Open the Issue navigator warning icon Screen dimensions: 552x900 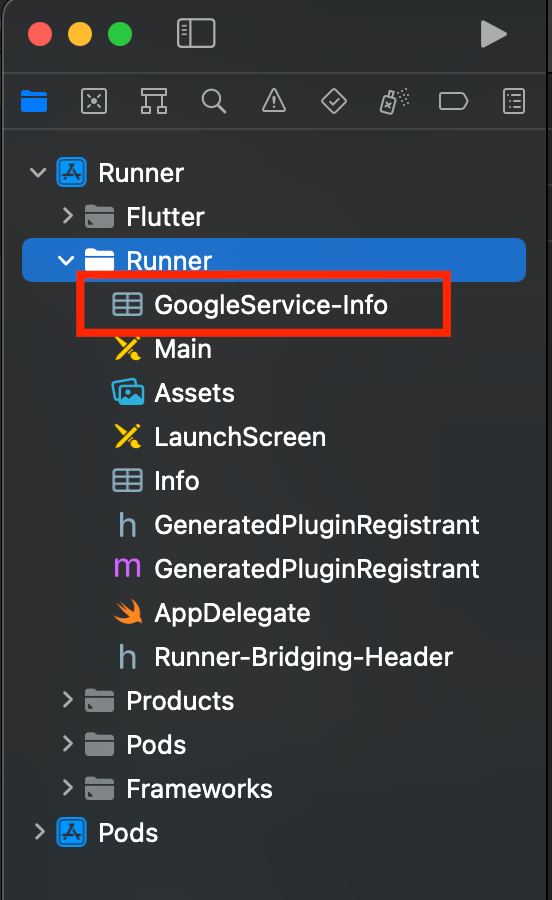pyautogui.click(x=274, y=102)
